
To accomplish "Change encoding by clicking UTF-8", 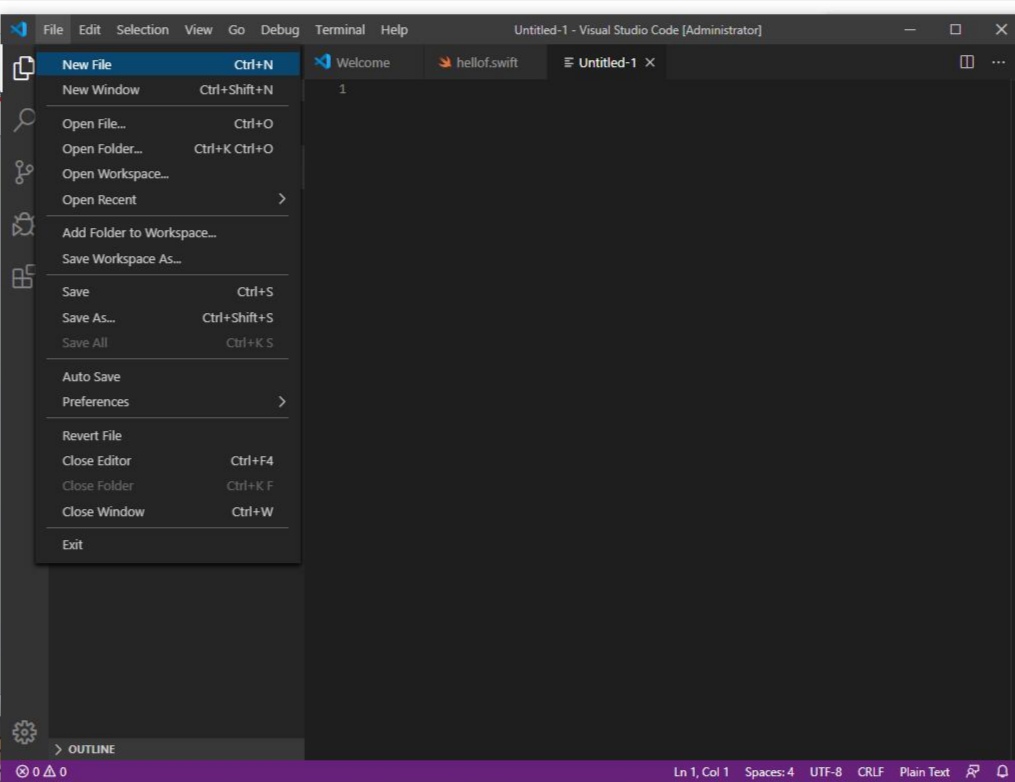I will point(825,771).
